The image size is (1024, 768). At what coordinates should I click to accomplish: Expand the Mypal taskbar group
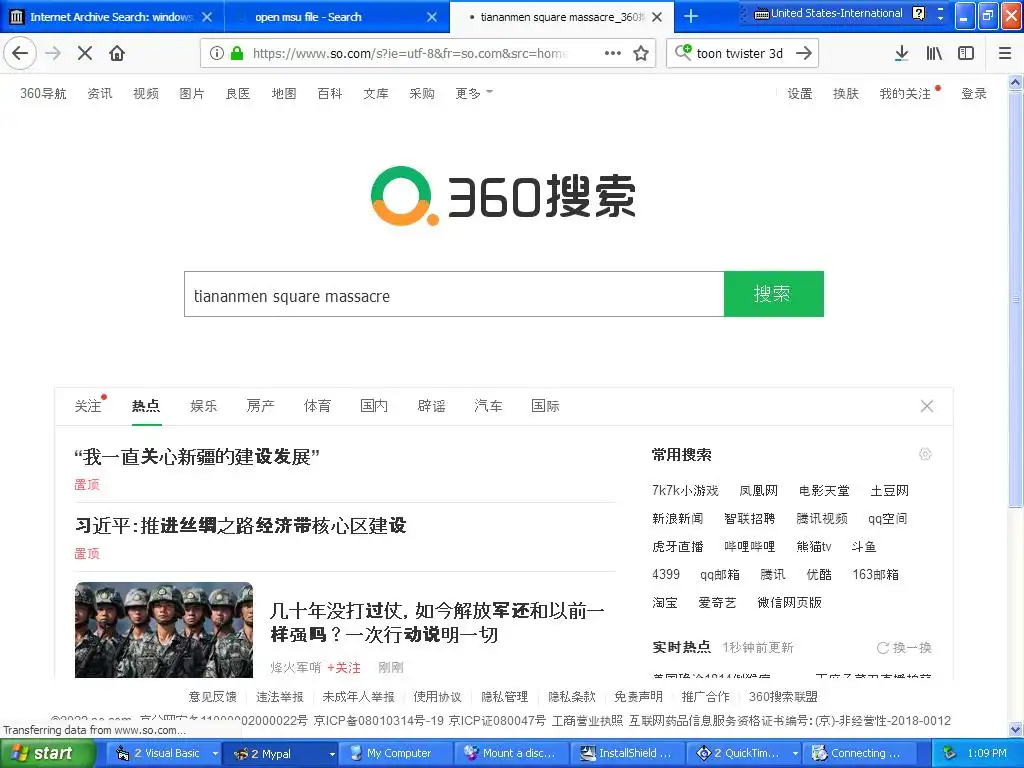332,754
